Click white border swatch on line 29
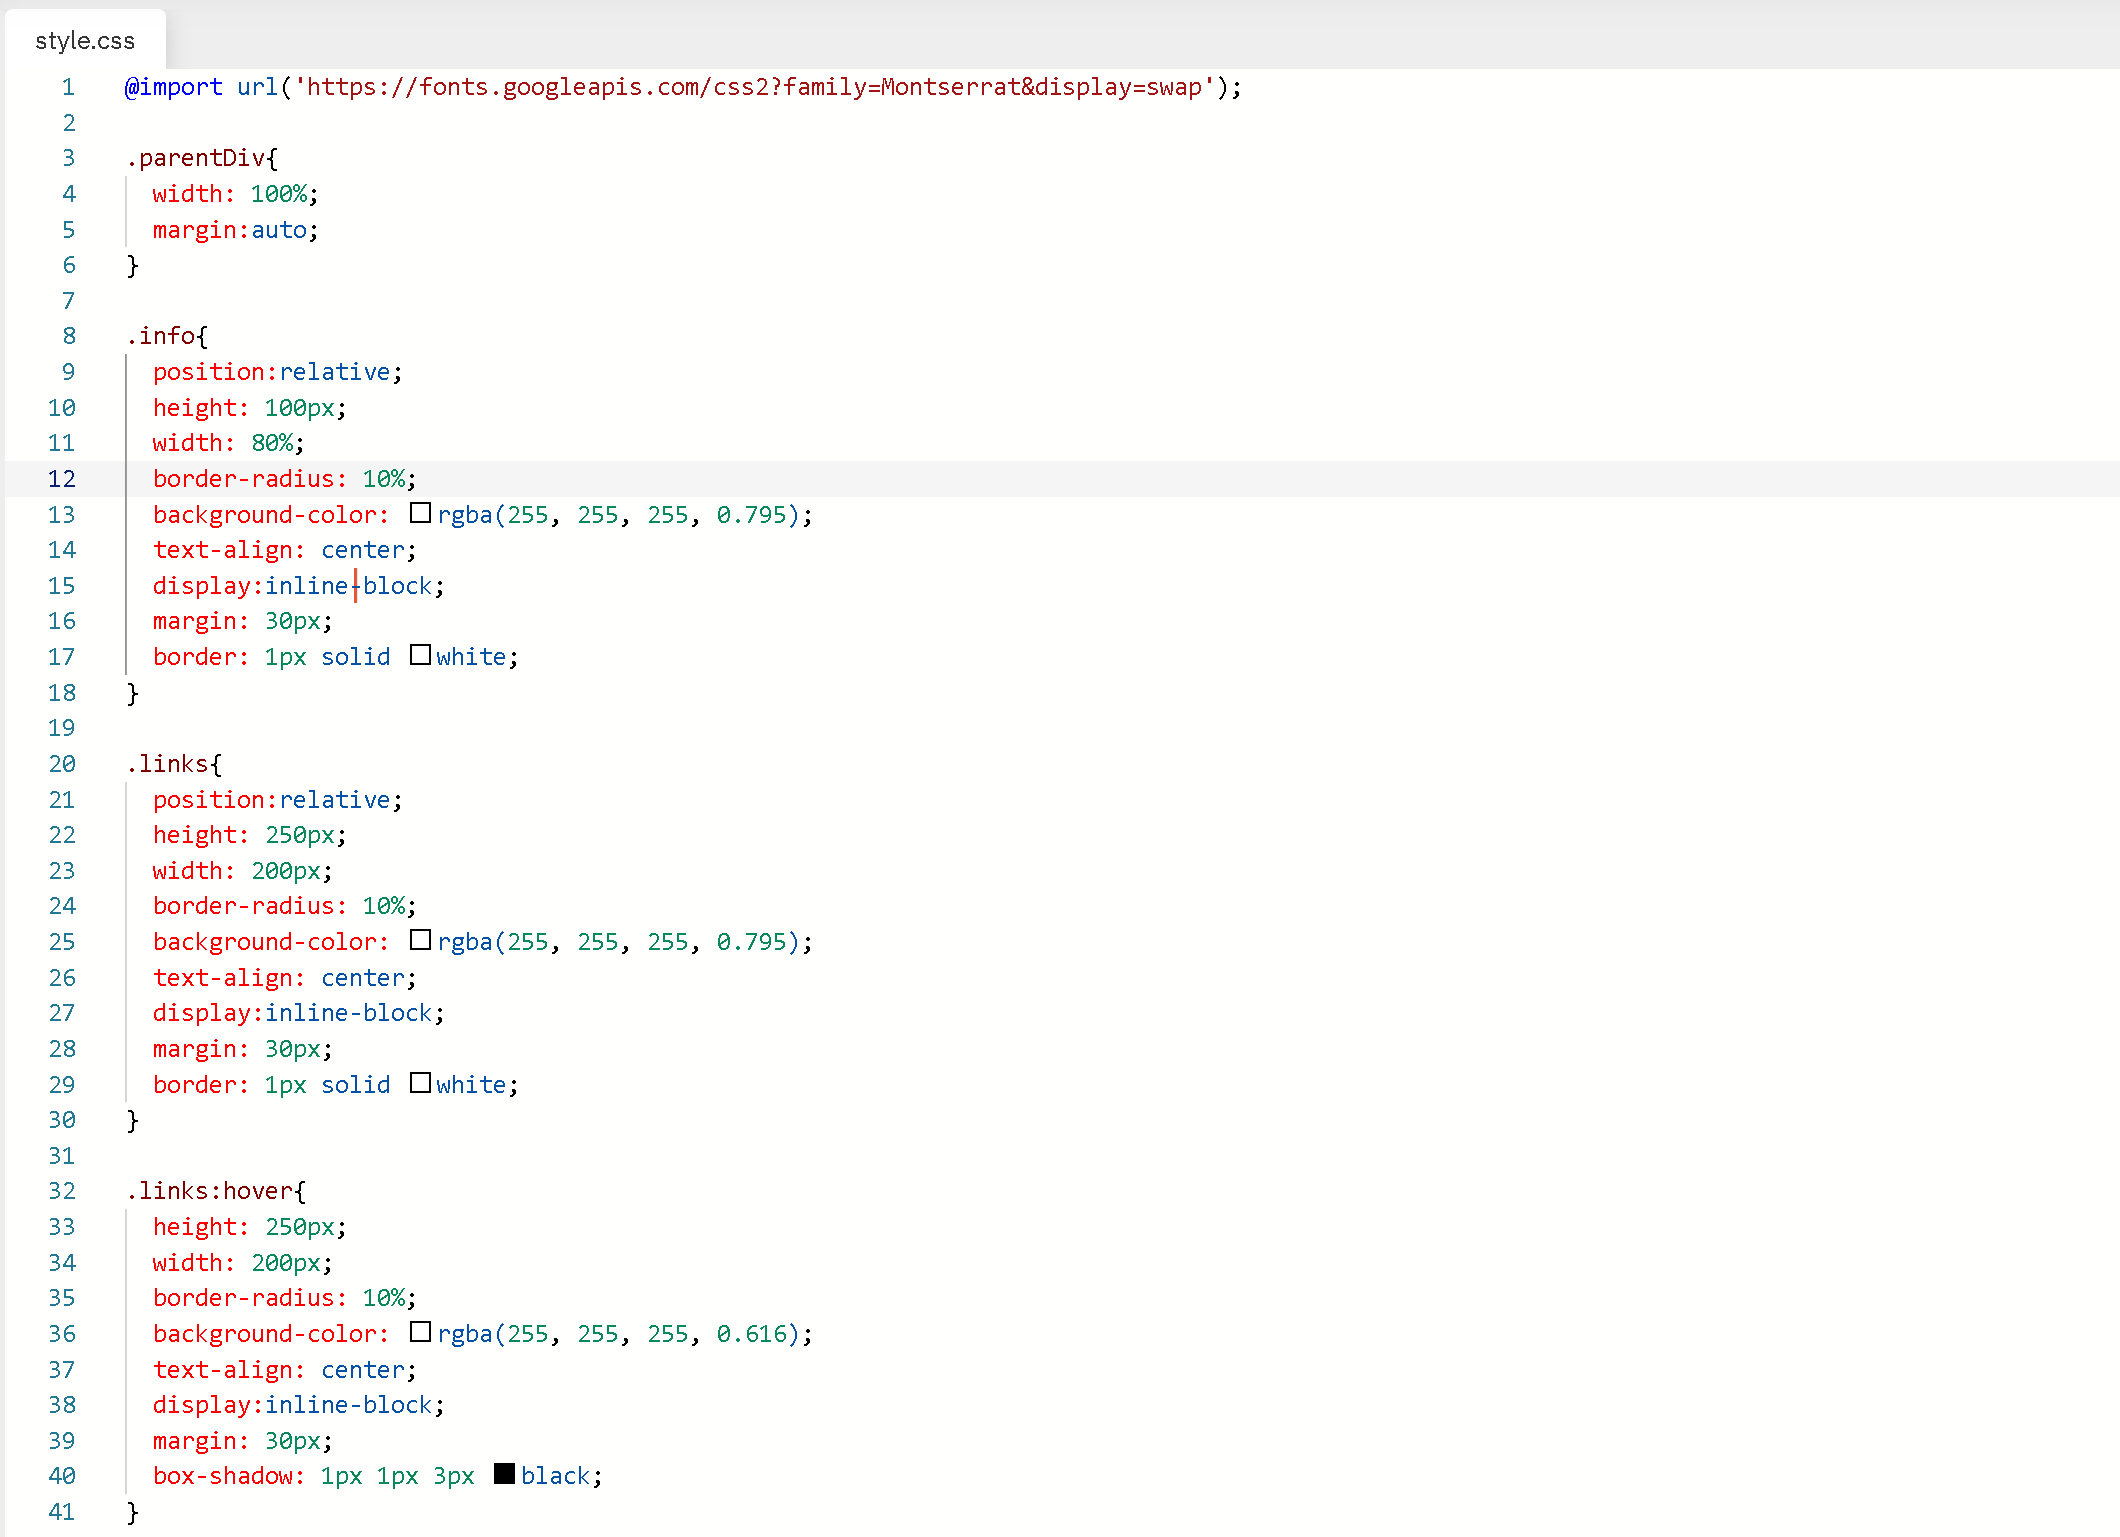The image size is (2120, 1537). coord(420,1084)
